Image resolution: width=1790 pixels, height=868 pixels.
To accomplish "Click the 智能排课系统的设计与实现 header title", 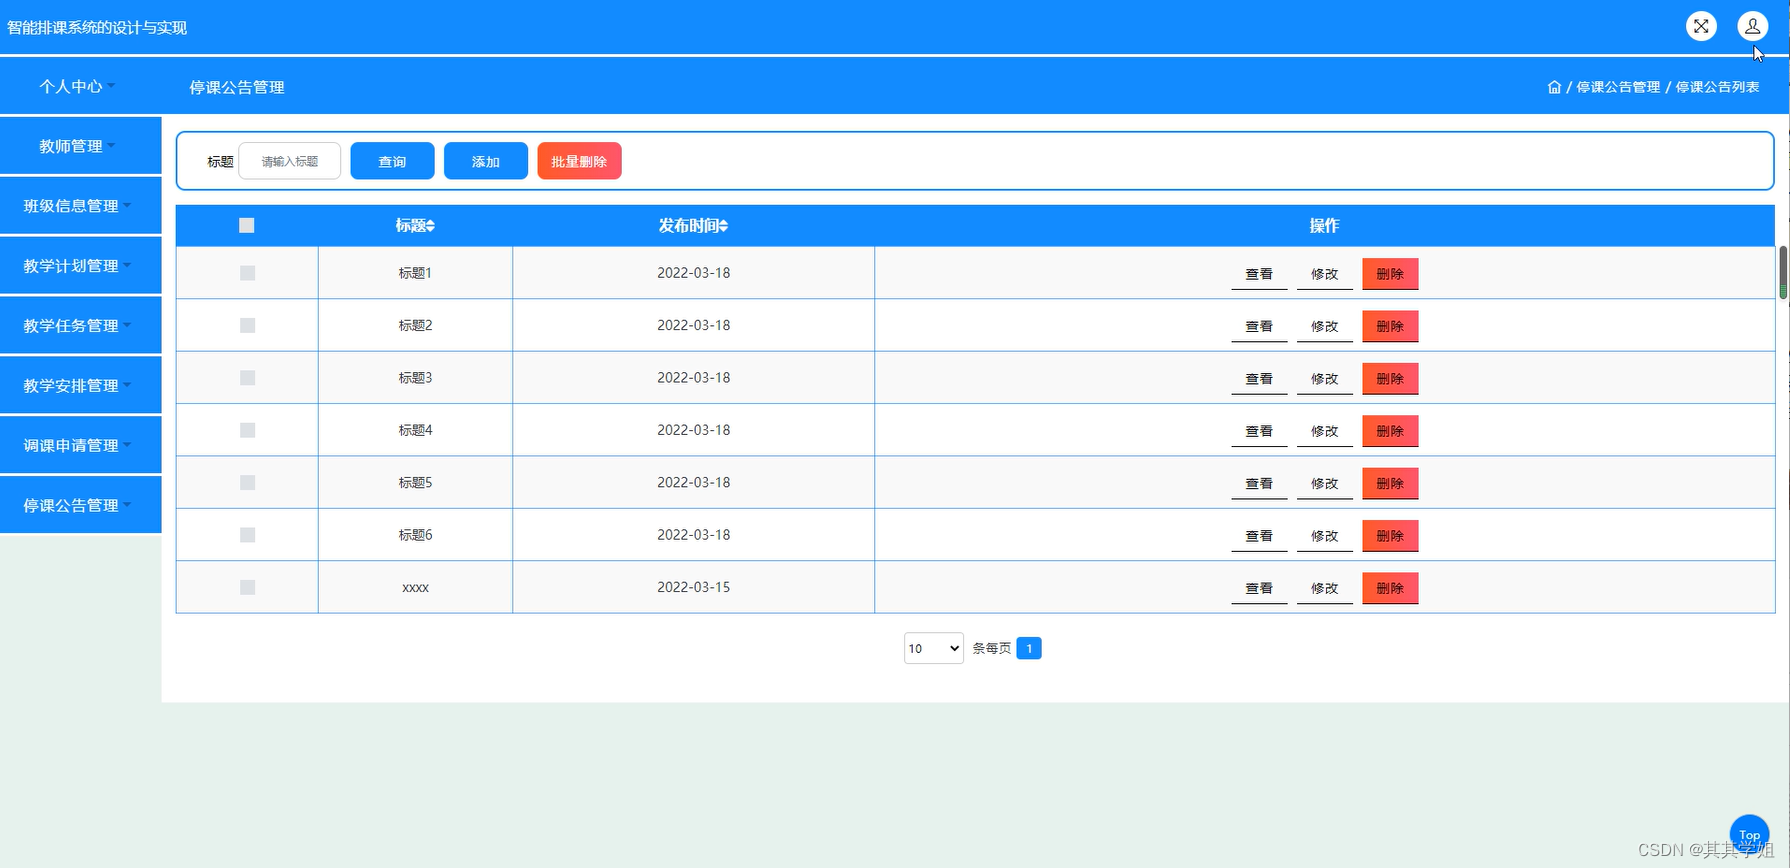I will 97,27.
